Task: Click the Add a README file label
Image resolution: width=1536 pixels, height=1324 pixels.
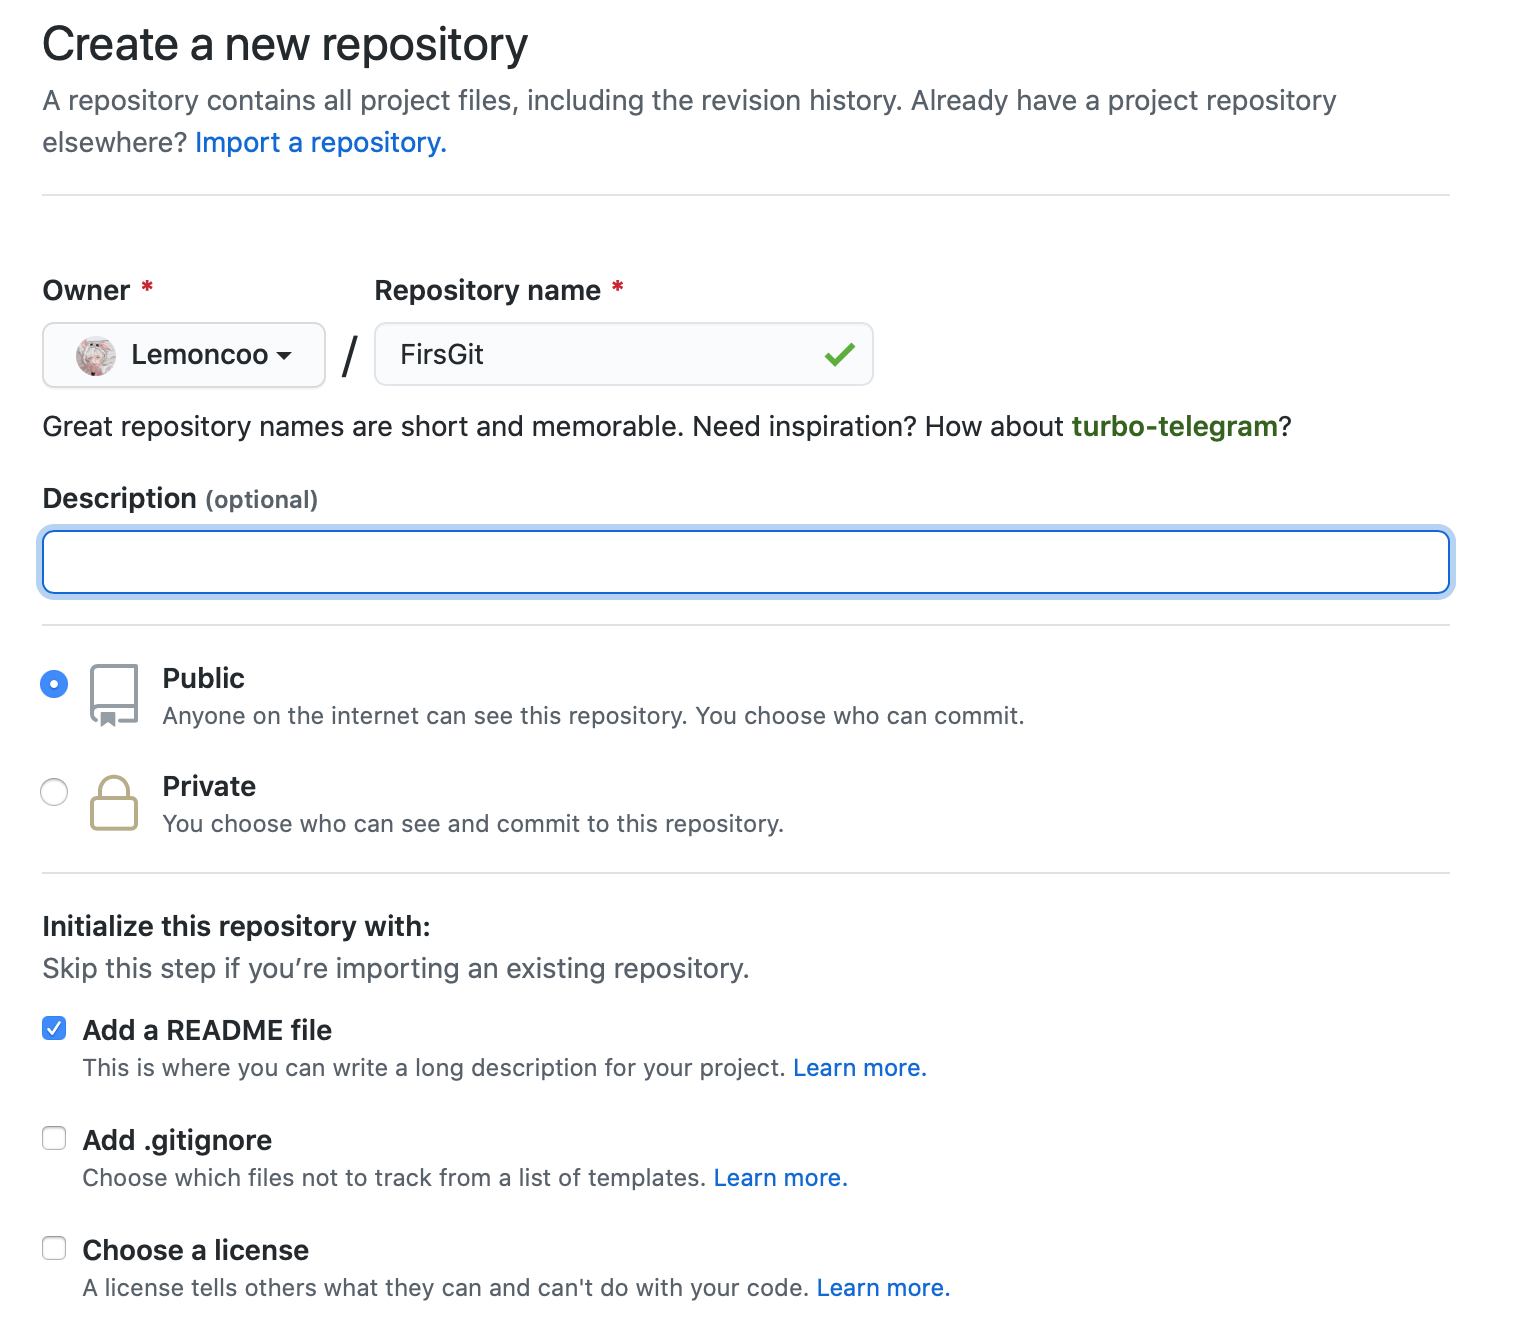Action: [207, 1030]
